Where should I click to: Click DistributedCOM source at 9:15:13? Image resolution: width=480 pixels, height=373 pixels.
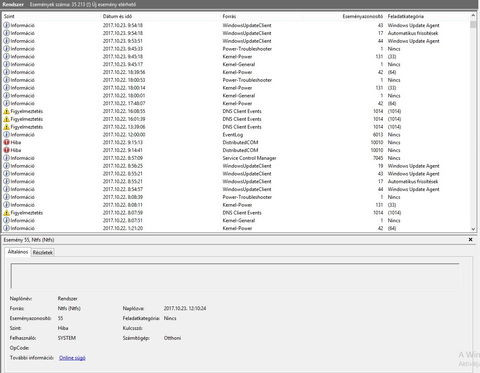(240, 142)
